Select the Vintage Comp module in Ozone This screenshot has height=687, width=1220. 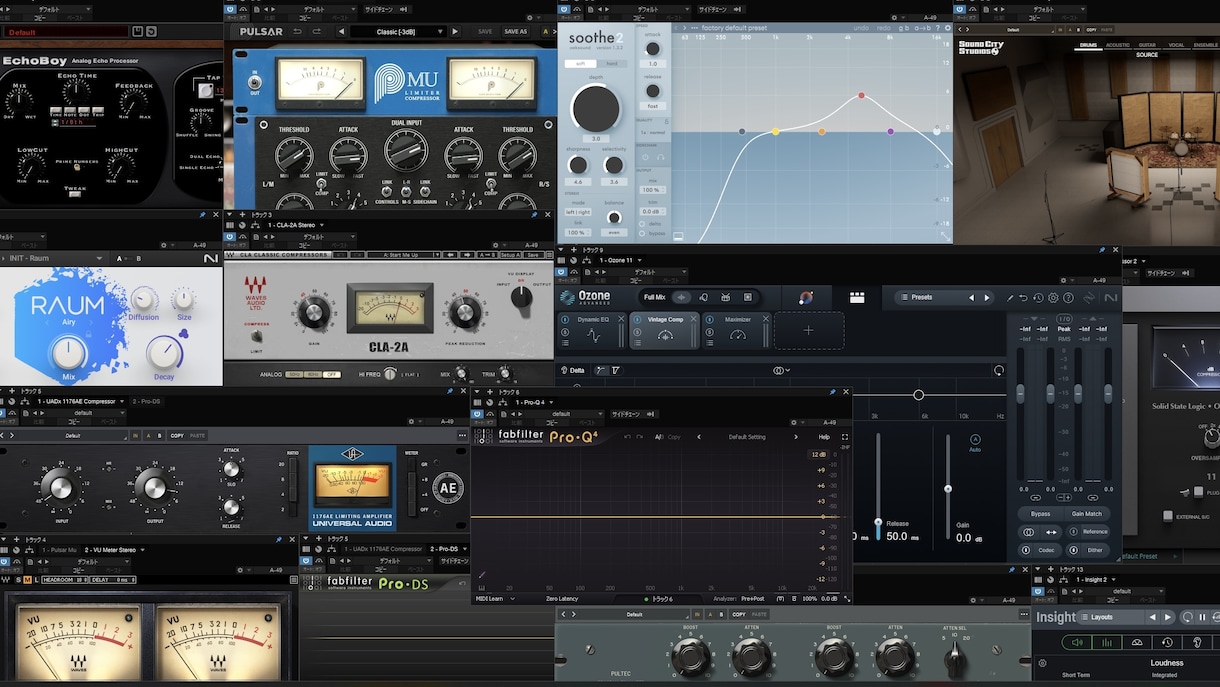coord(665,331)
